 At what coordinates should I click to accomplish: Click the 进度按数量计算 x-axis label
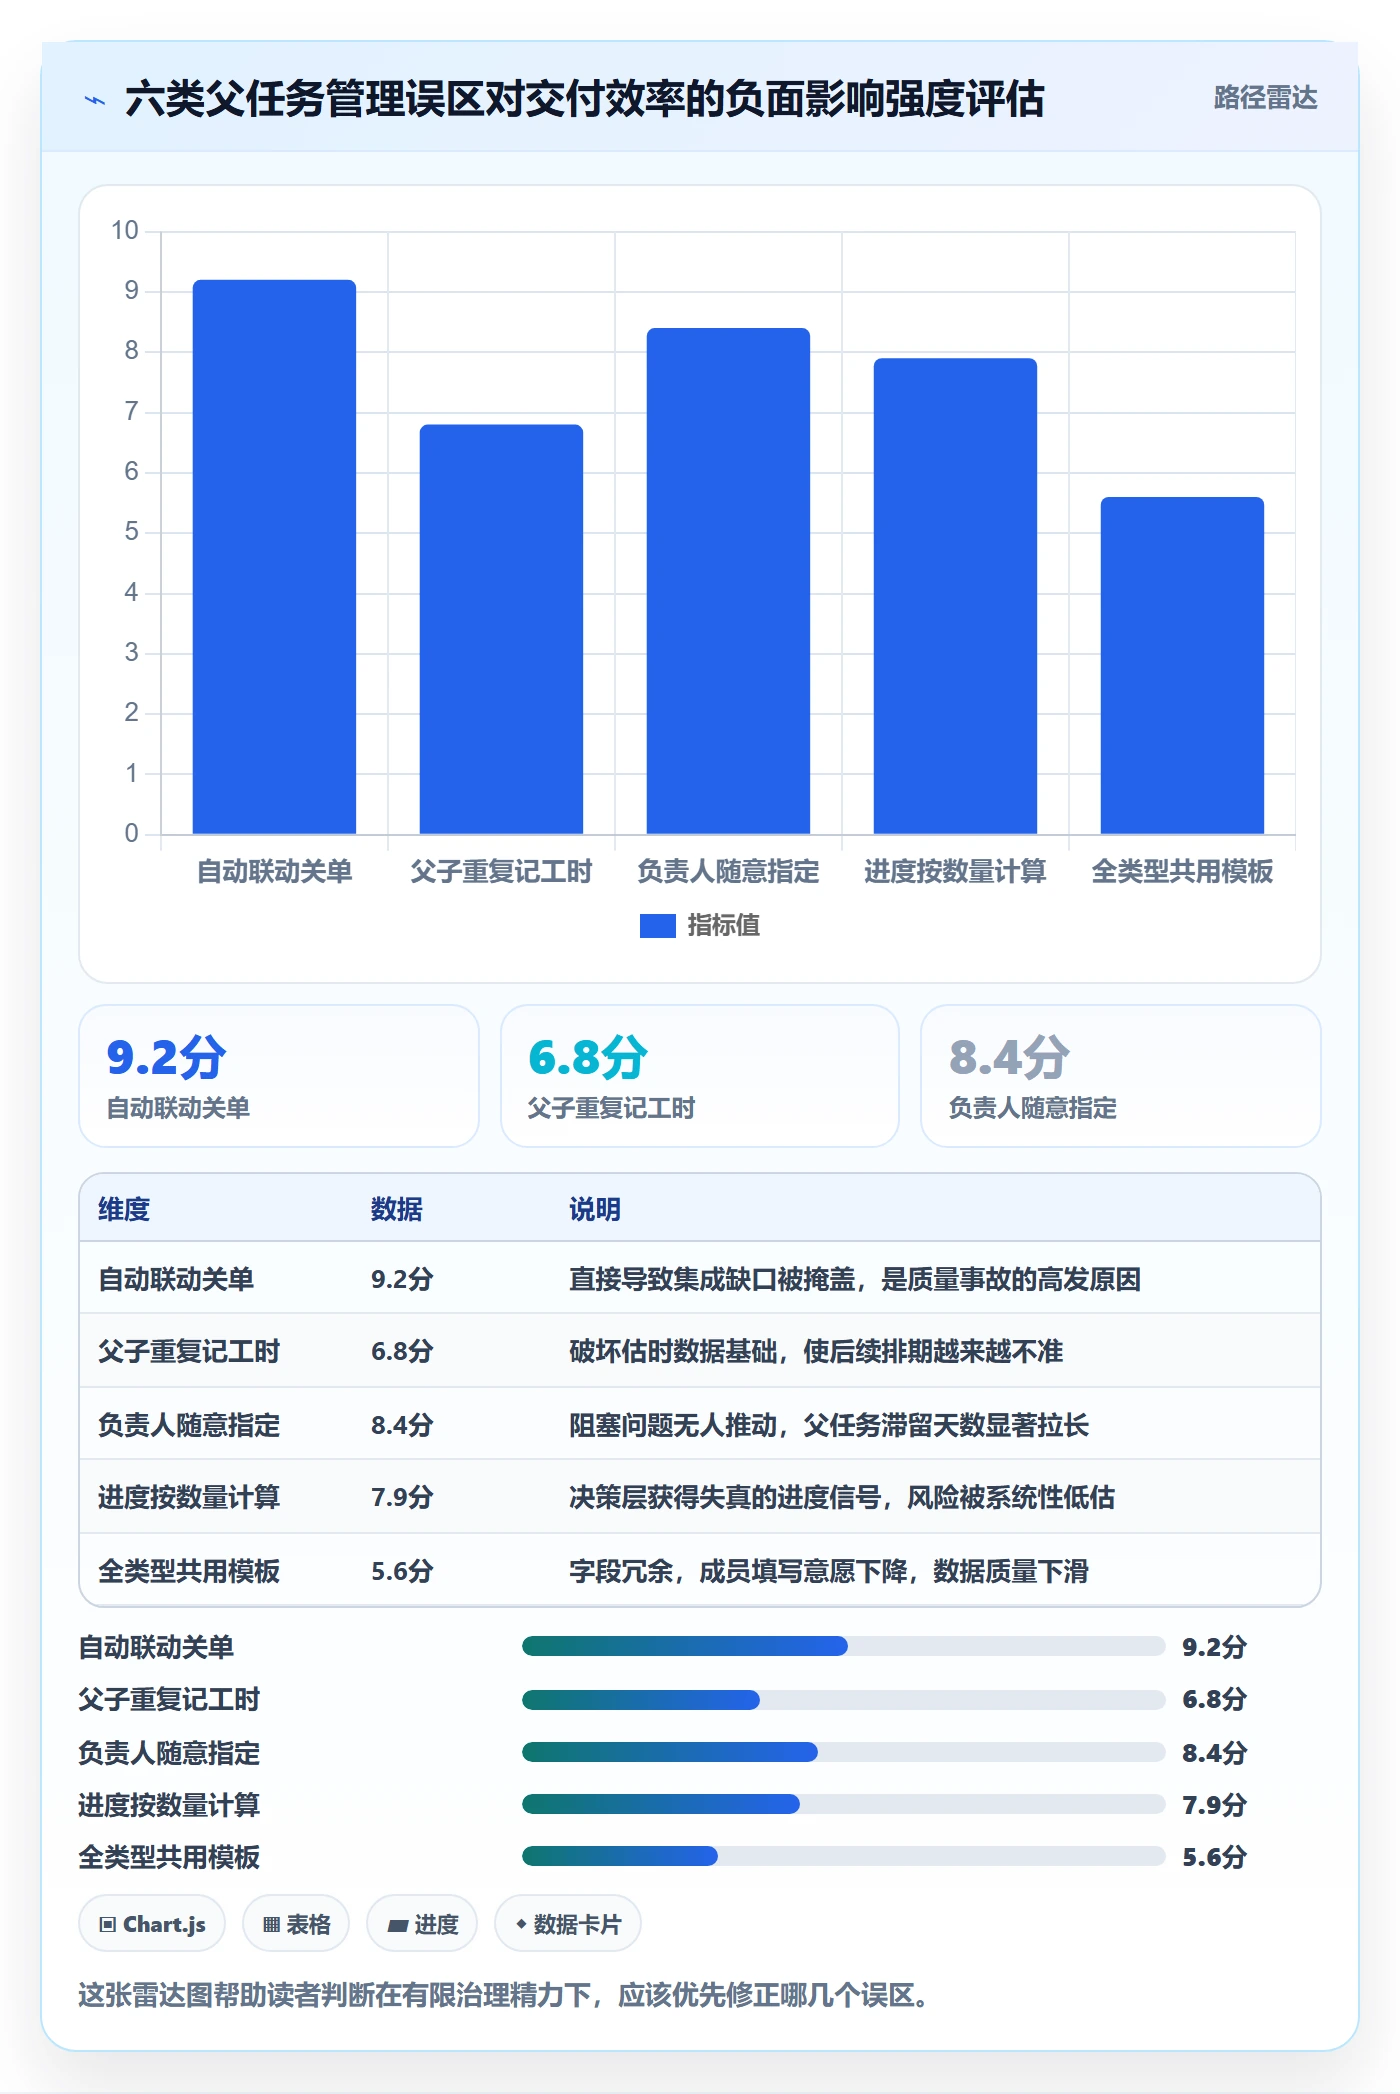point(955,872)
